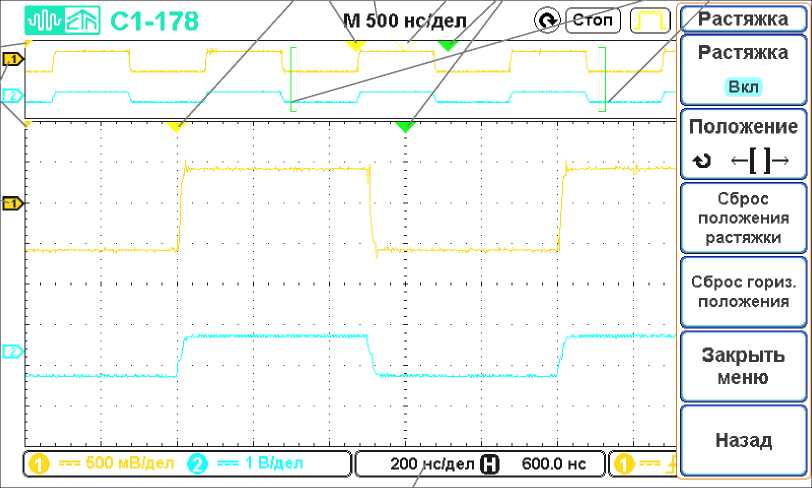Click the horizontal position H icon
This screenshot has height=488, width=812.
pyautogui.click(x=491, y=464)
